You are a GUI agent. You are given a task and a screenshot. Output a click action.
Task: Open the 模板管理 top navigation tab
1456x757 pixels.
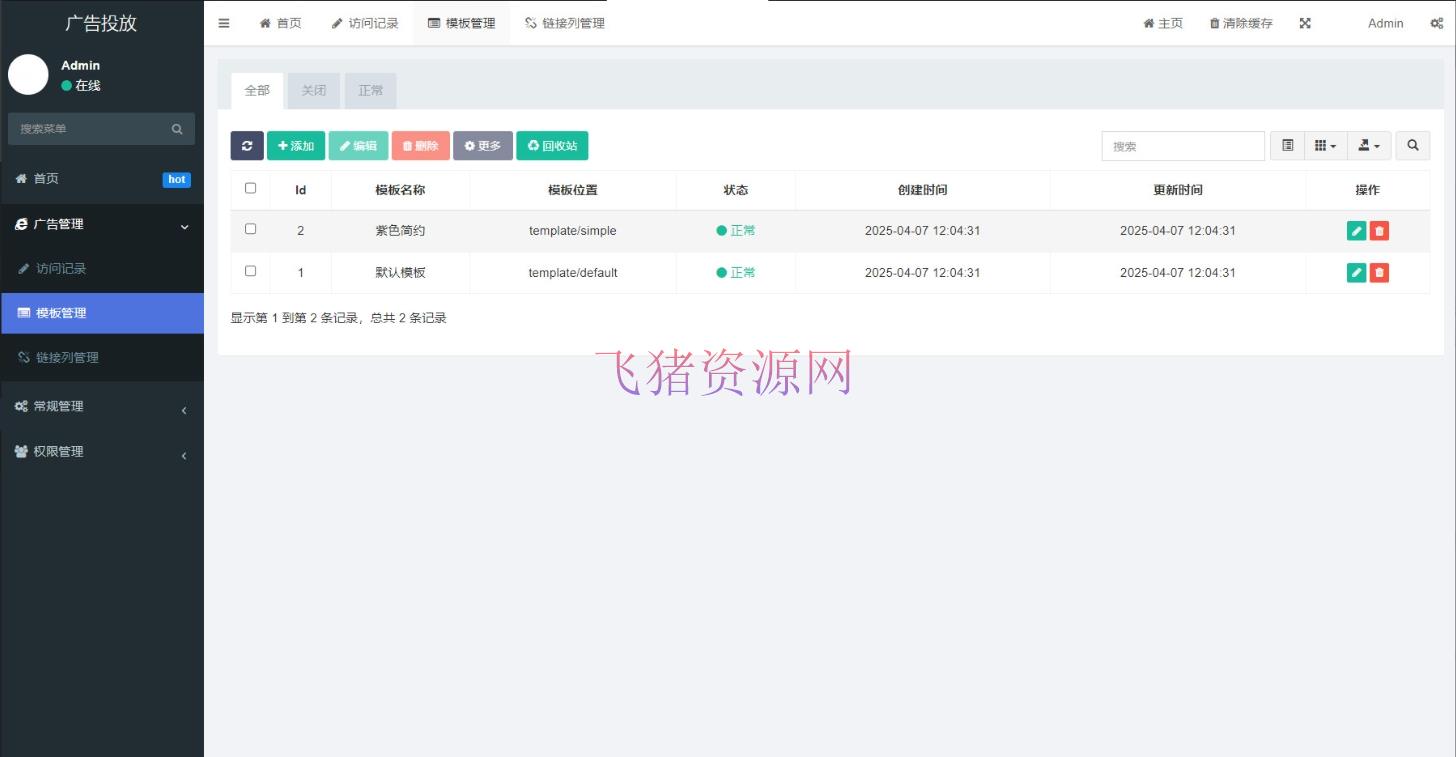point(461,23)
